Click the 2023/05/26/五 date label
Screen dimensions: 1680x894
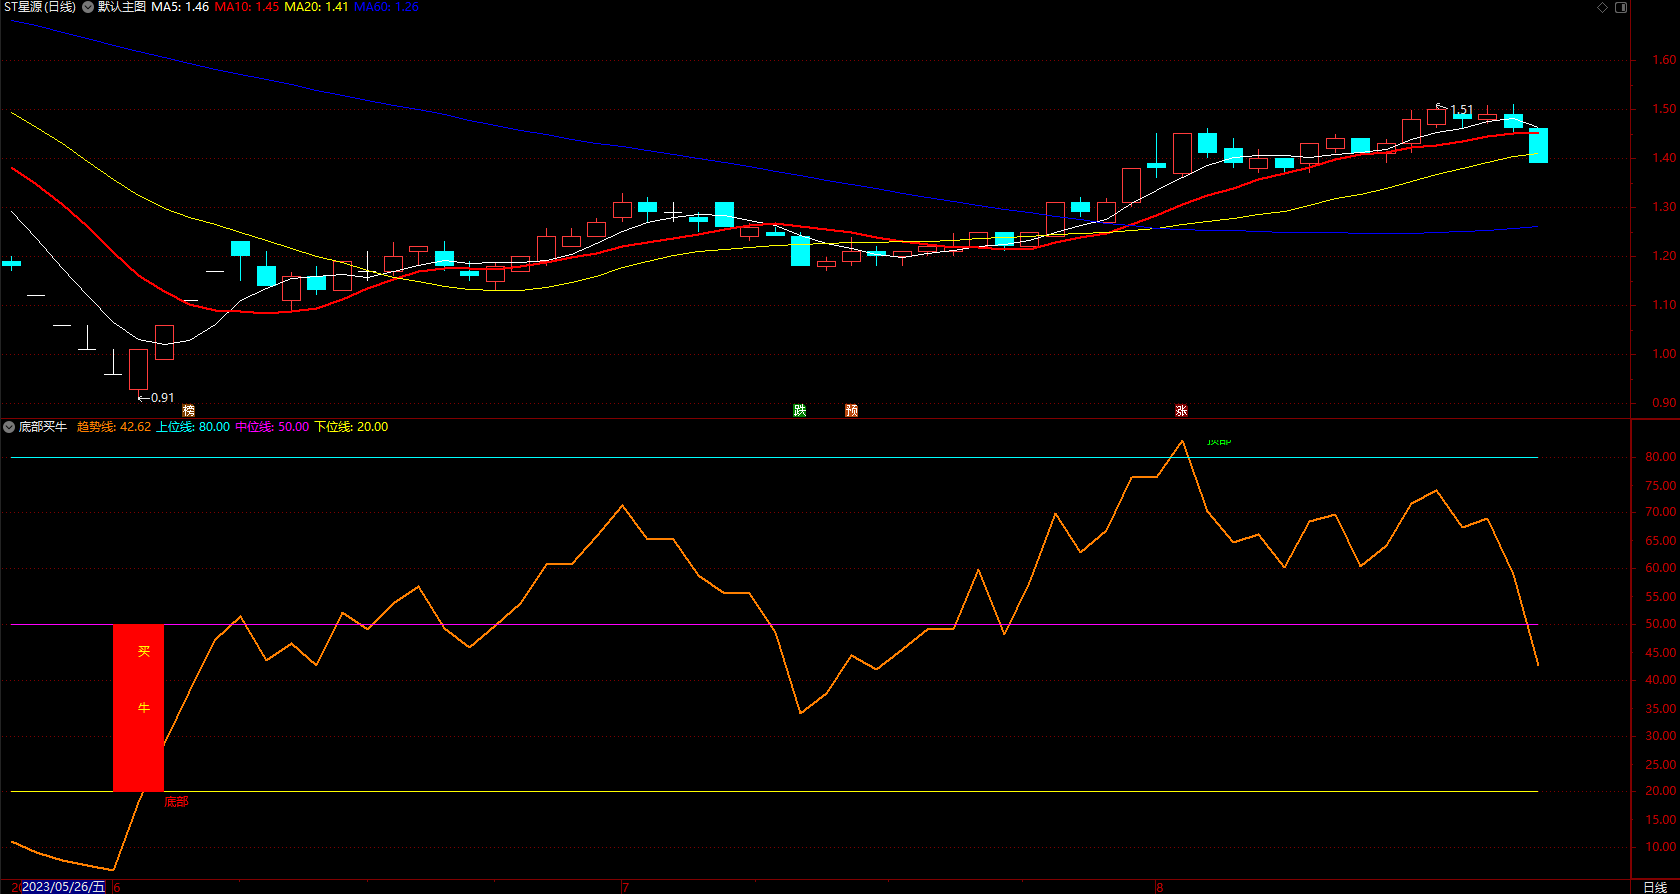(x=64, y=887)
